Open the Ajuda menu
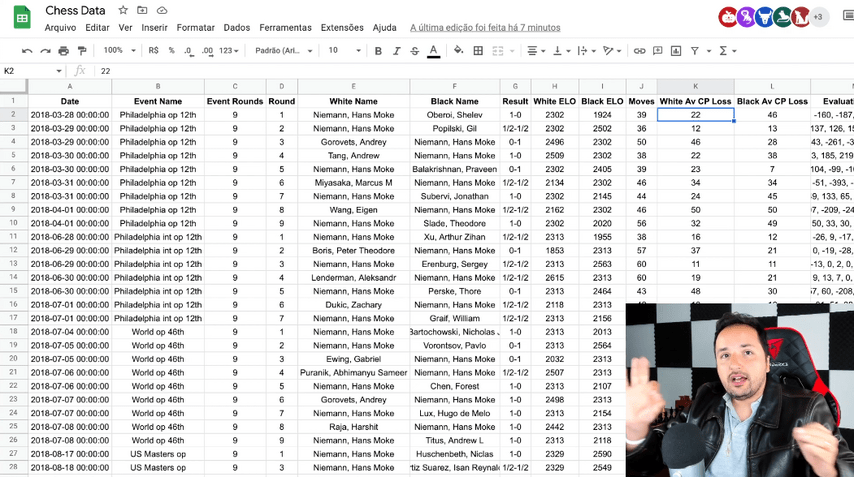The width and height of the screenshot is (854, 477). click(385, 27)
